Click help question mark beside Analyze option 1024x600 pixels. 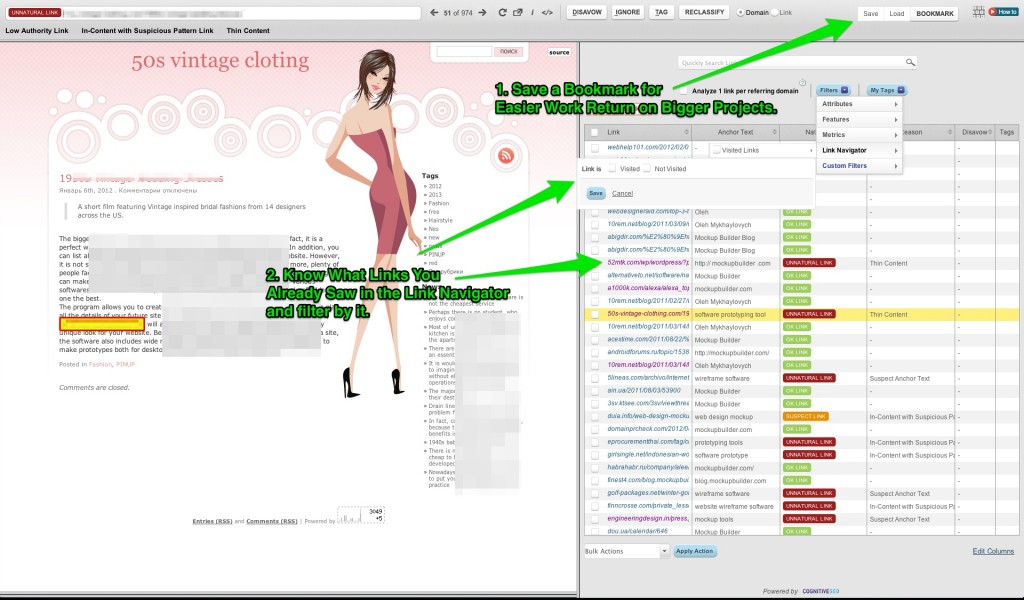point(803,83)
